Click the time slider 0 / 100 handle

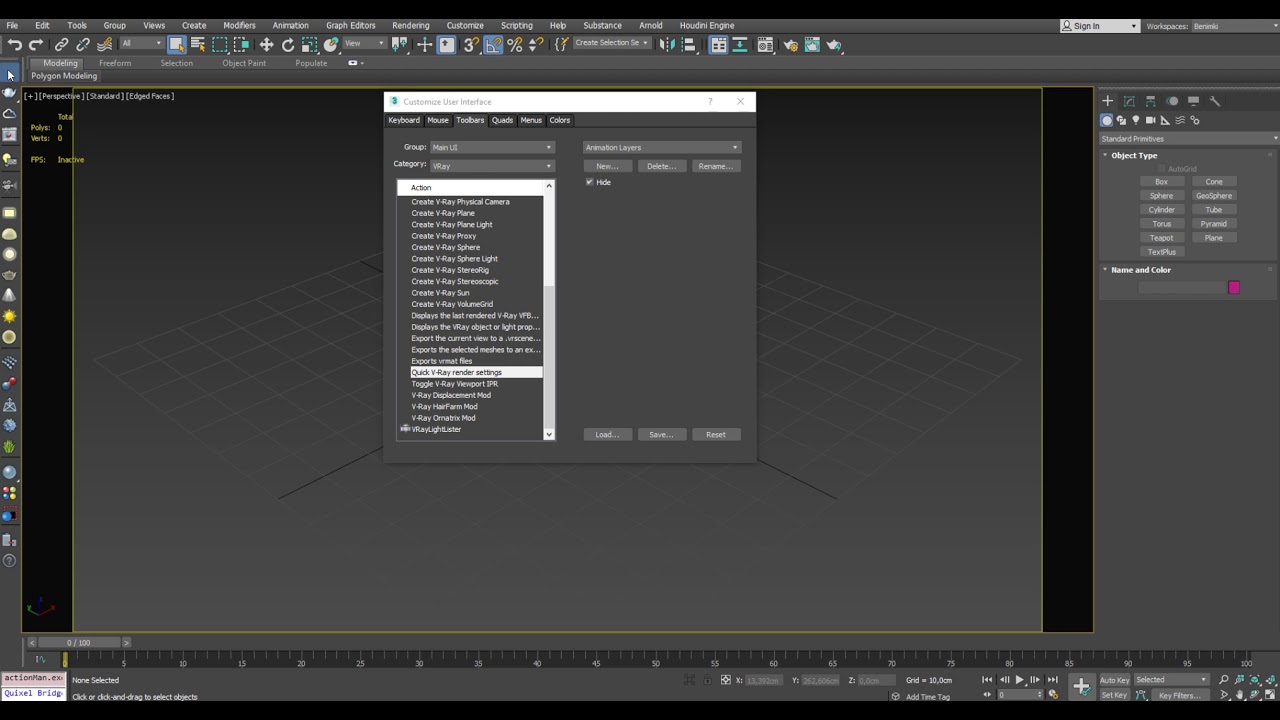point(79,642)
